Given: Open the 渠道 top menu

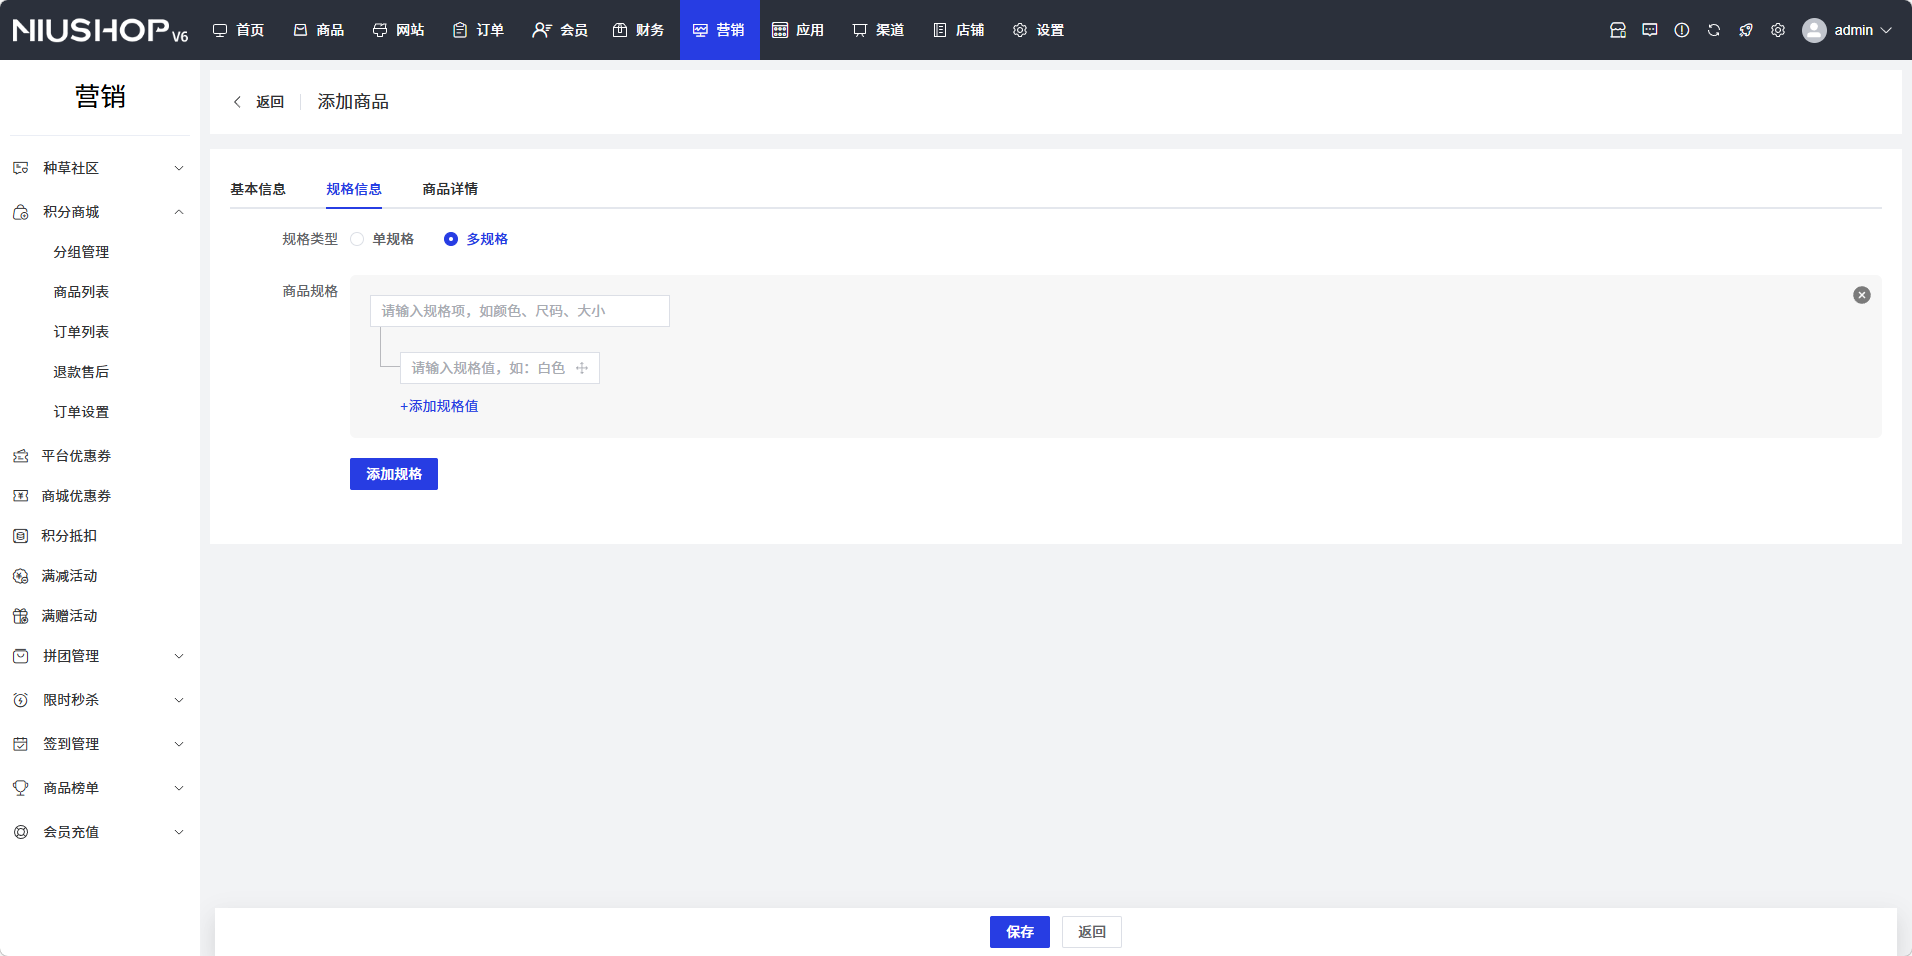Looking at the screenshot, I should pos(880,30).
